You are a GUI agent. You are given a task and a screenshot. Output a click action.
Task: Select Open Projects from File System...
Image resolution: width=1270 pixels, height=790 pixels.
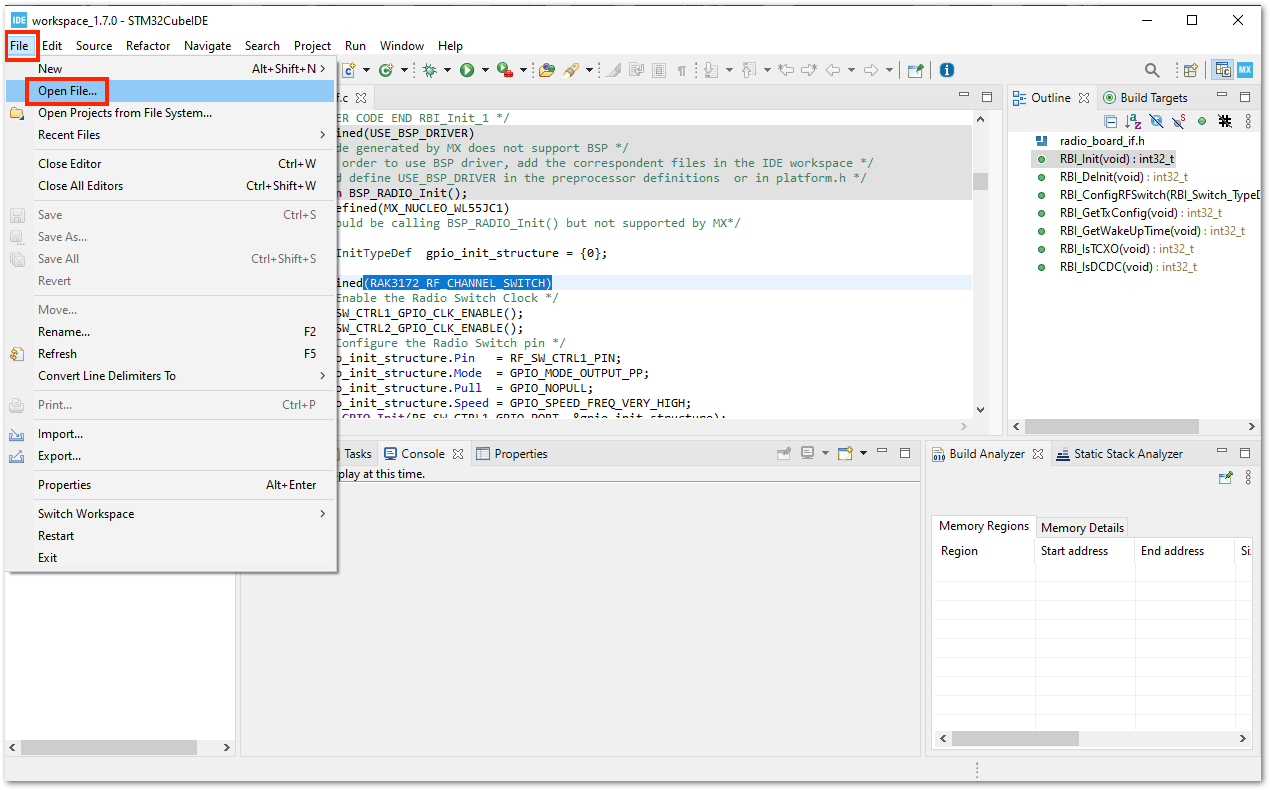tap(170, 113)
